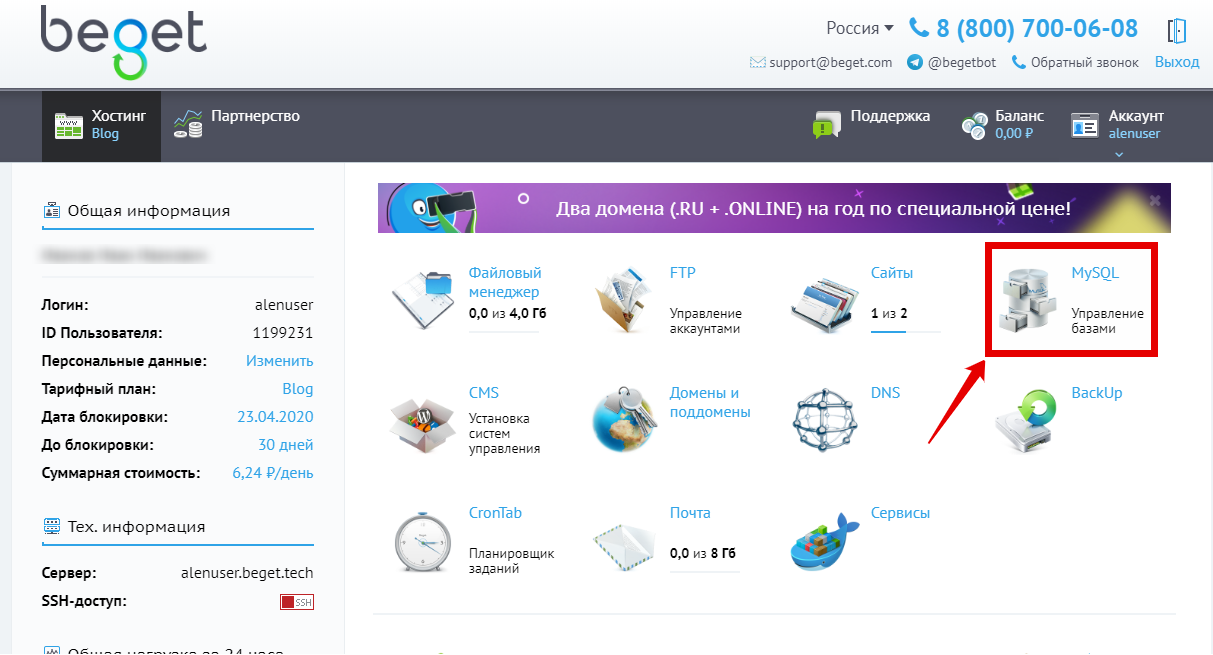Click the @begetbot link
Screen dimensions: 1213x655
pos(963,62)
